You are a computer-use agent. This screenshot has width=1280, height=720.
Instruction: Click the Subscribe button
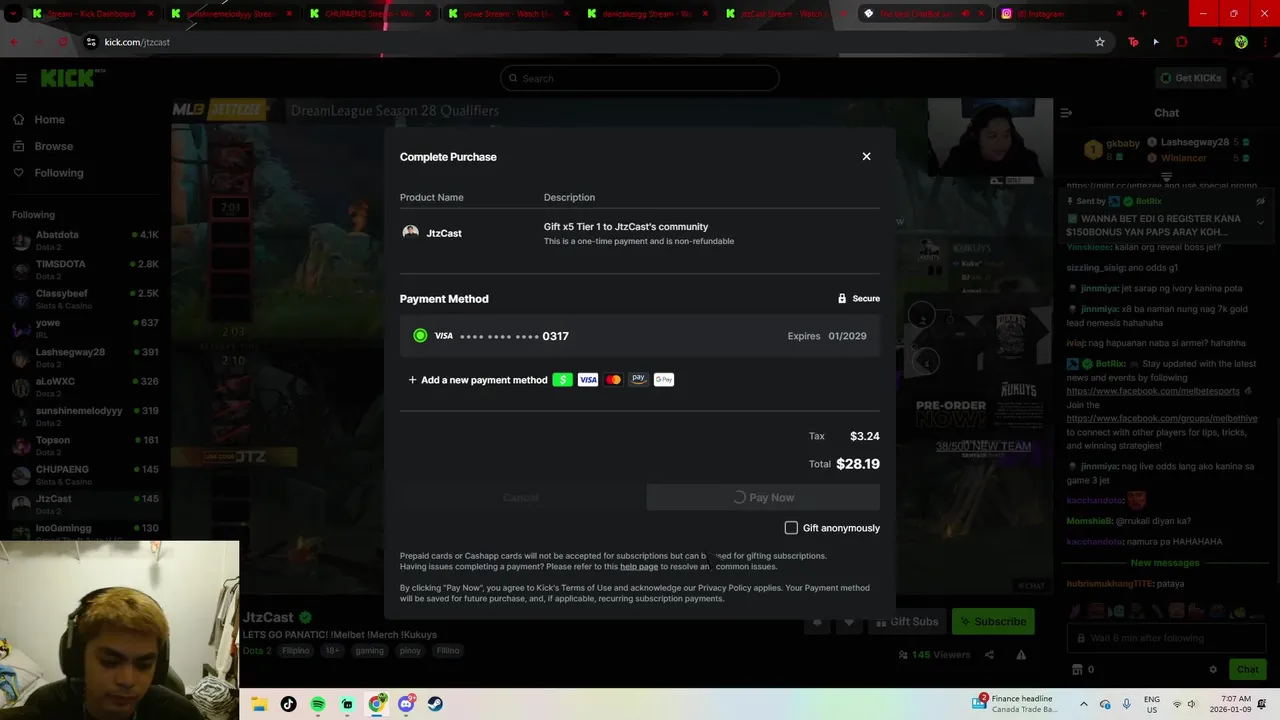993,621
